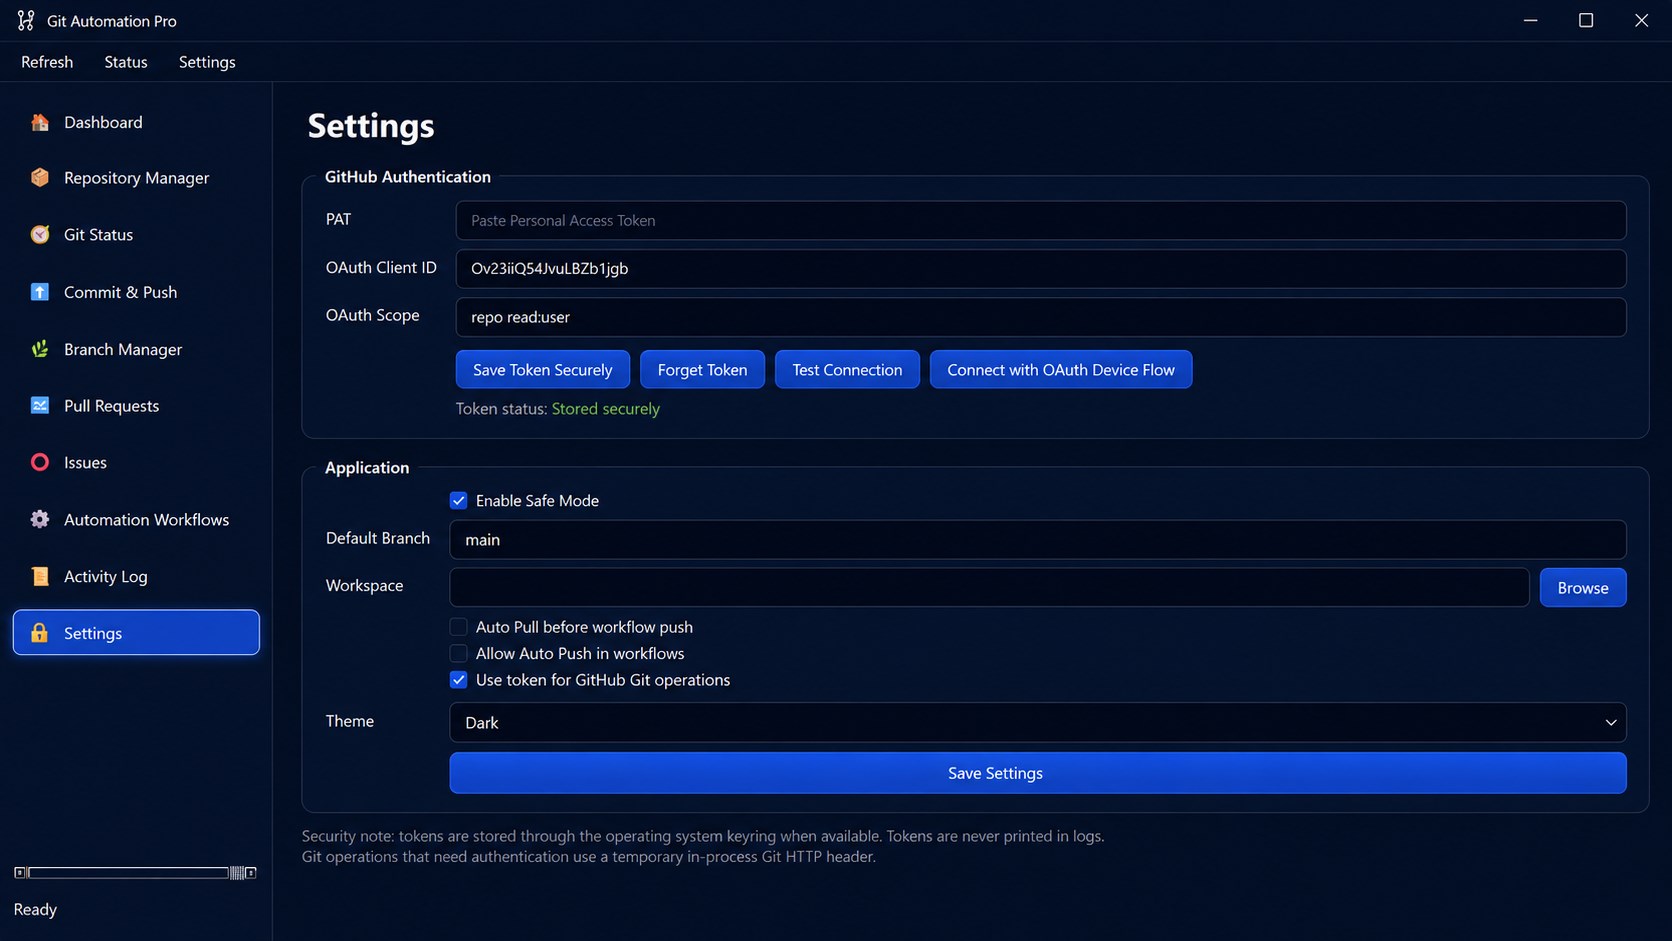The image size is (1672, 941).
Task: Check Allow Auto Push in workflows
Action: pos(458,653)
